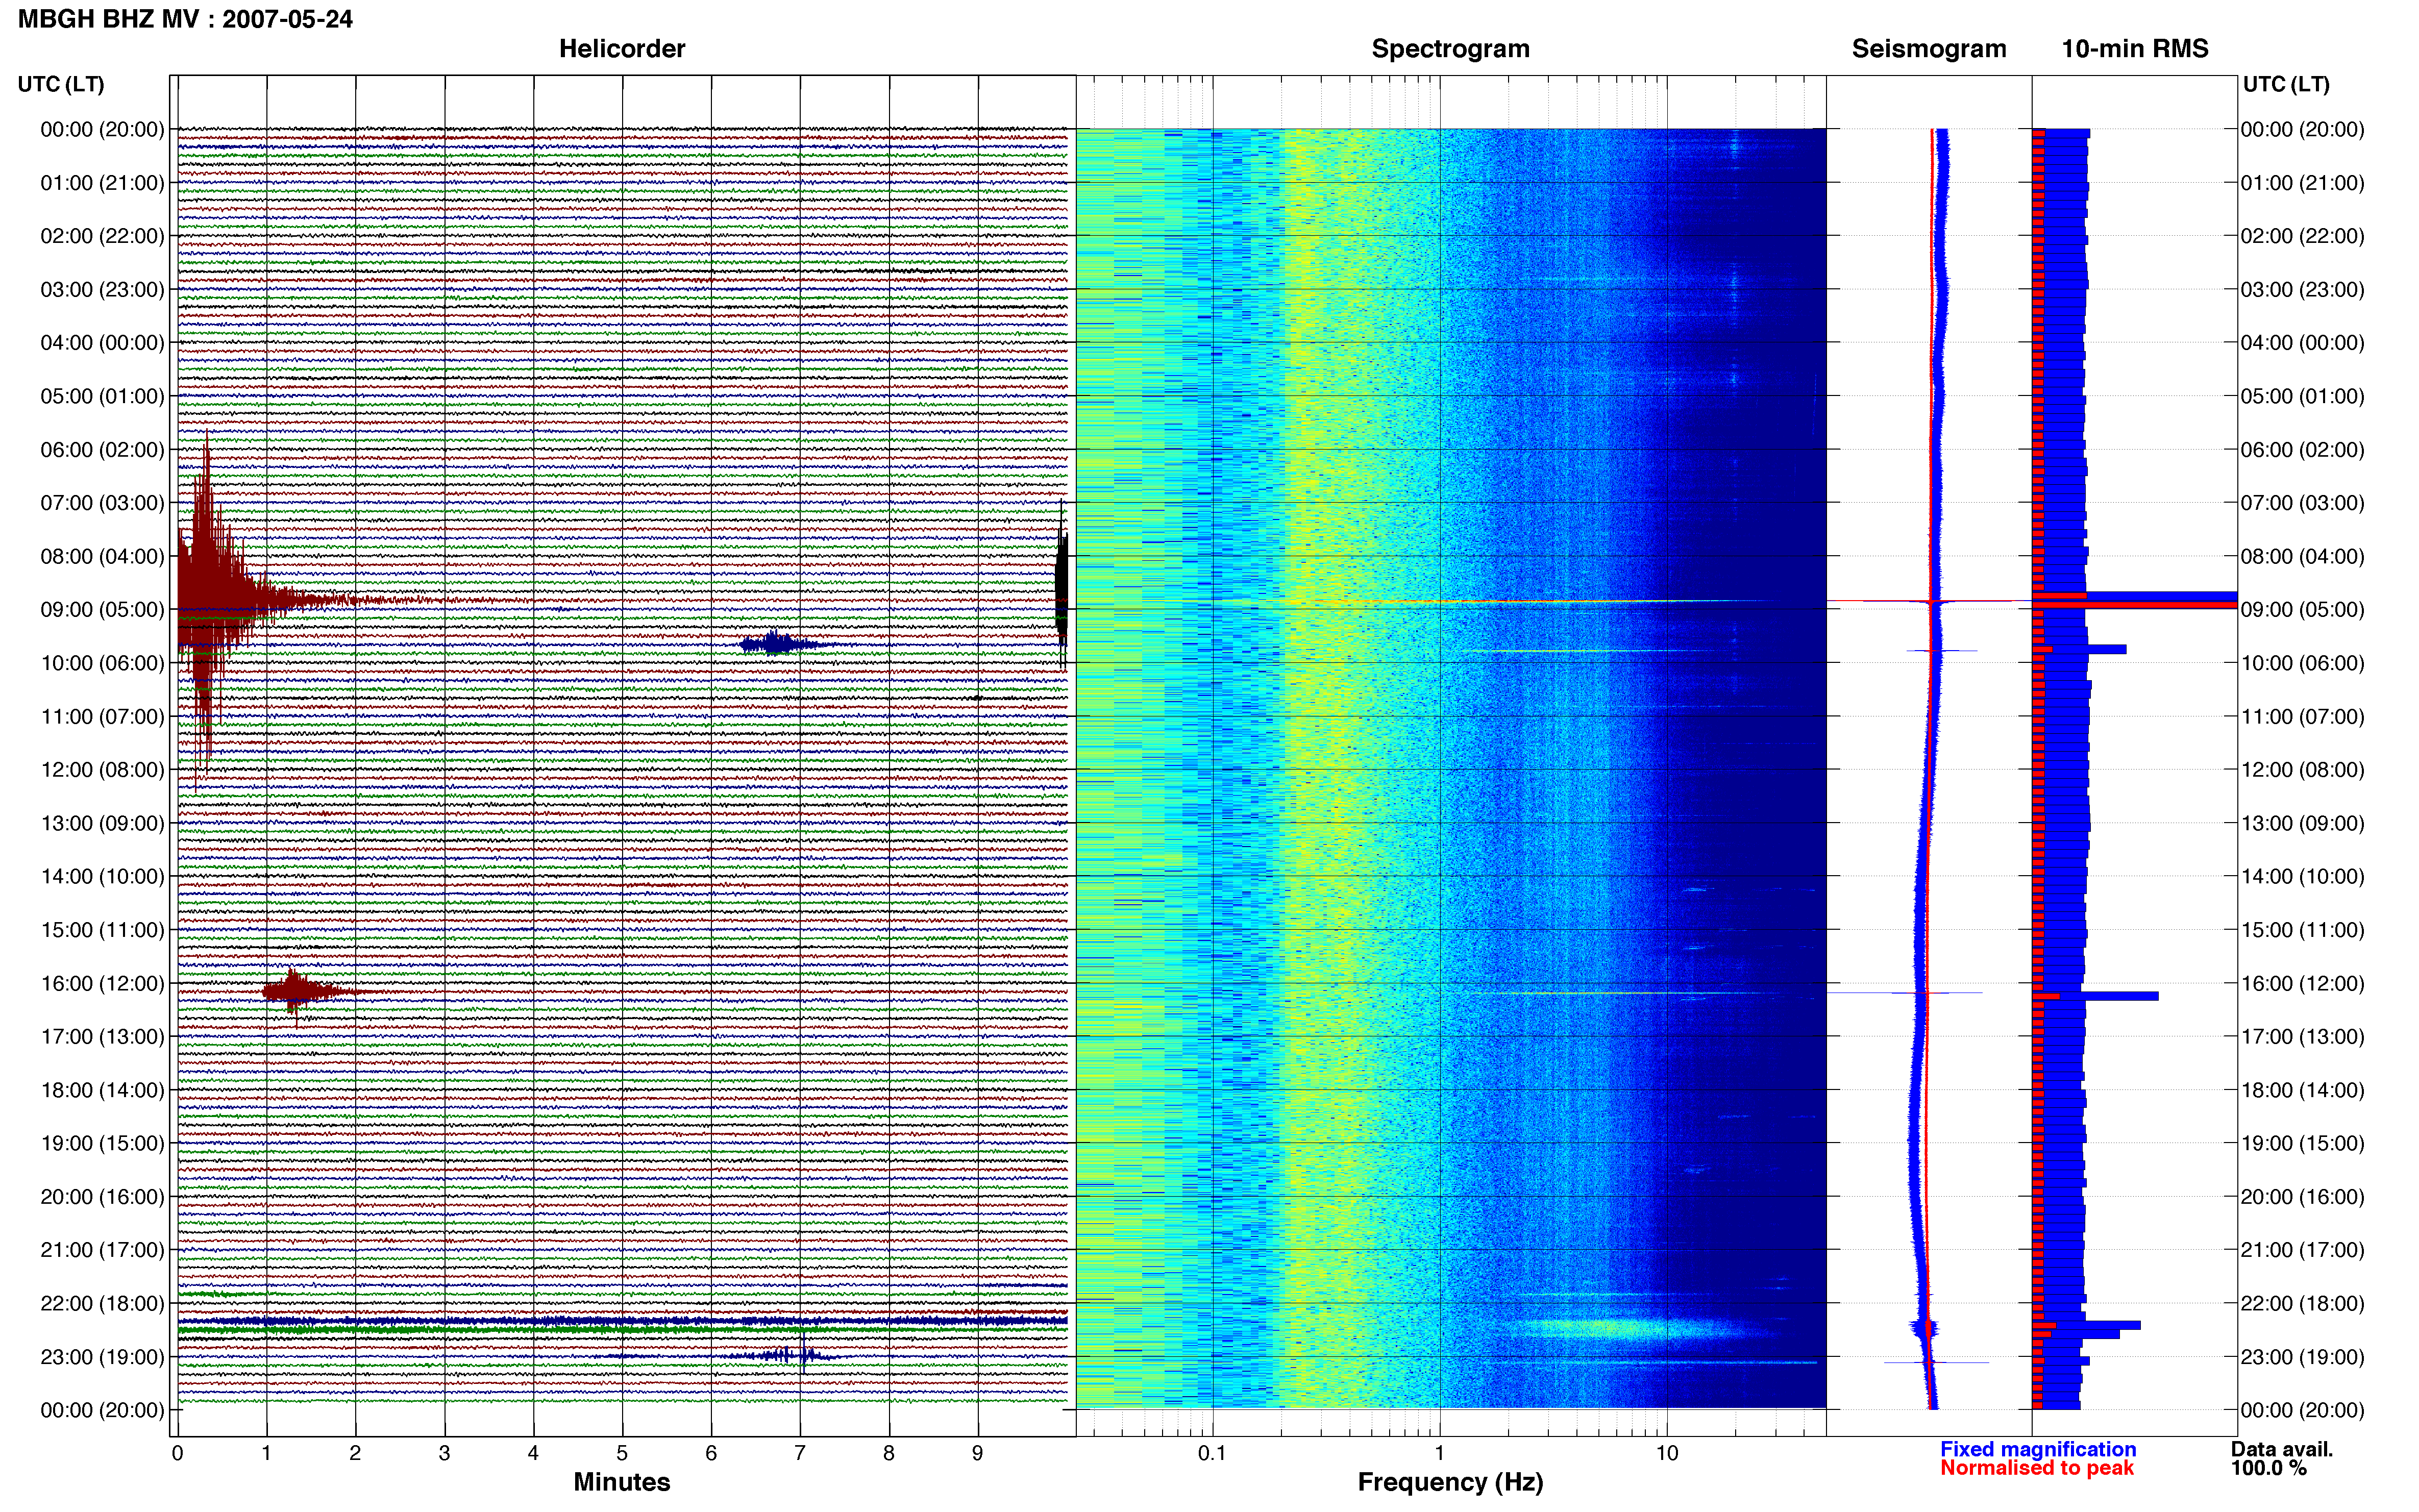Screen dimensions: 2419x1512
Task: Click the frequency tick label '10'
Action: (x=1667, y=1453)
